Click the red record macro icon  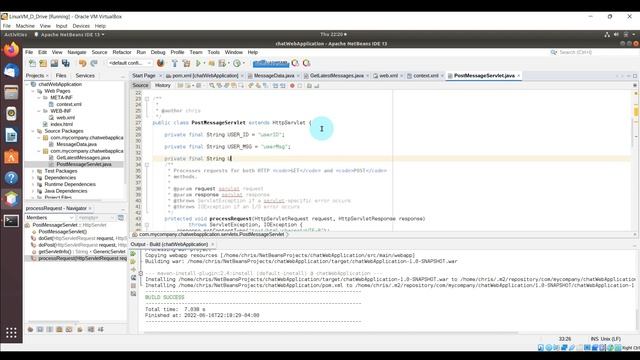point(292,86)
